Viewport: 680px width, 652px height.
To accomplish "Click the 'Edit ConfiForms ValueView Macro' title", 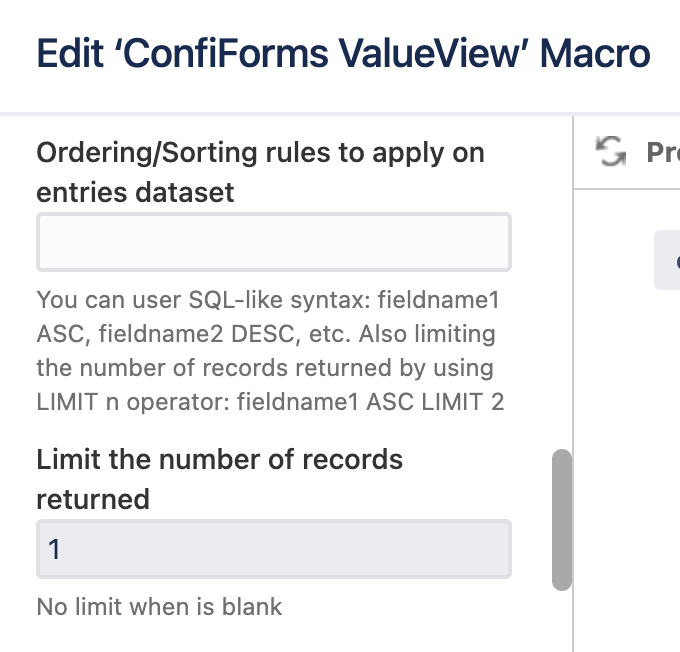I will [343, 52].
